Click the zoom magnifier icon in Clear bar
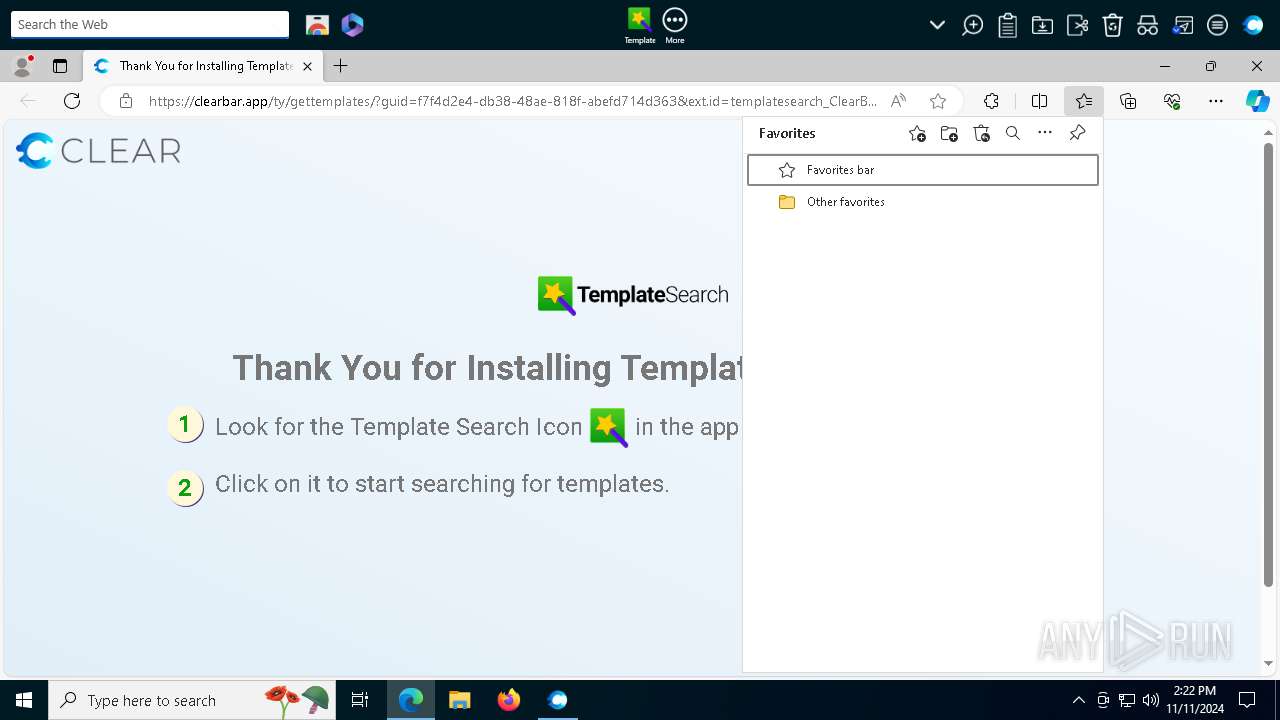1280x720 pixels. (x=972, y=25)
